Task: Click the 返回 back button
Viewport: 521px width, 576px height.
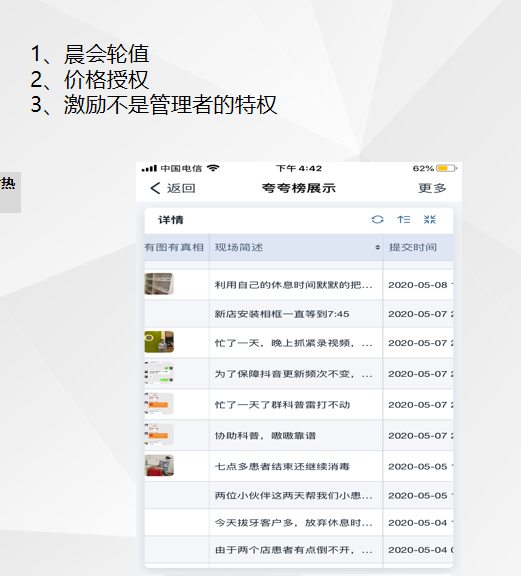Action: click(x=173, y=188)
